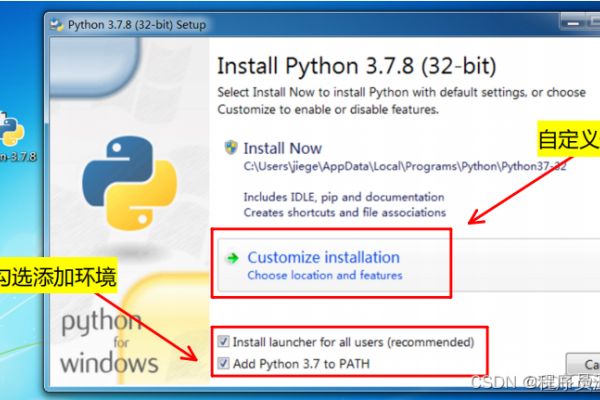Click 'Creates shortcuts and file associations' text
This screenshot has width=600, height=400.
pos(345,212)
